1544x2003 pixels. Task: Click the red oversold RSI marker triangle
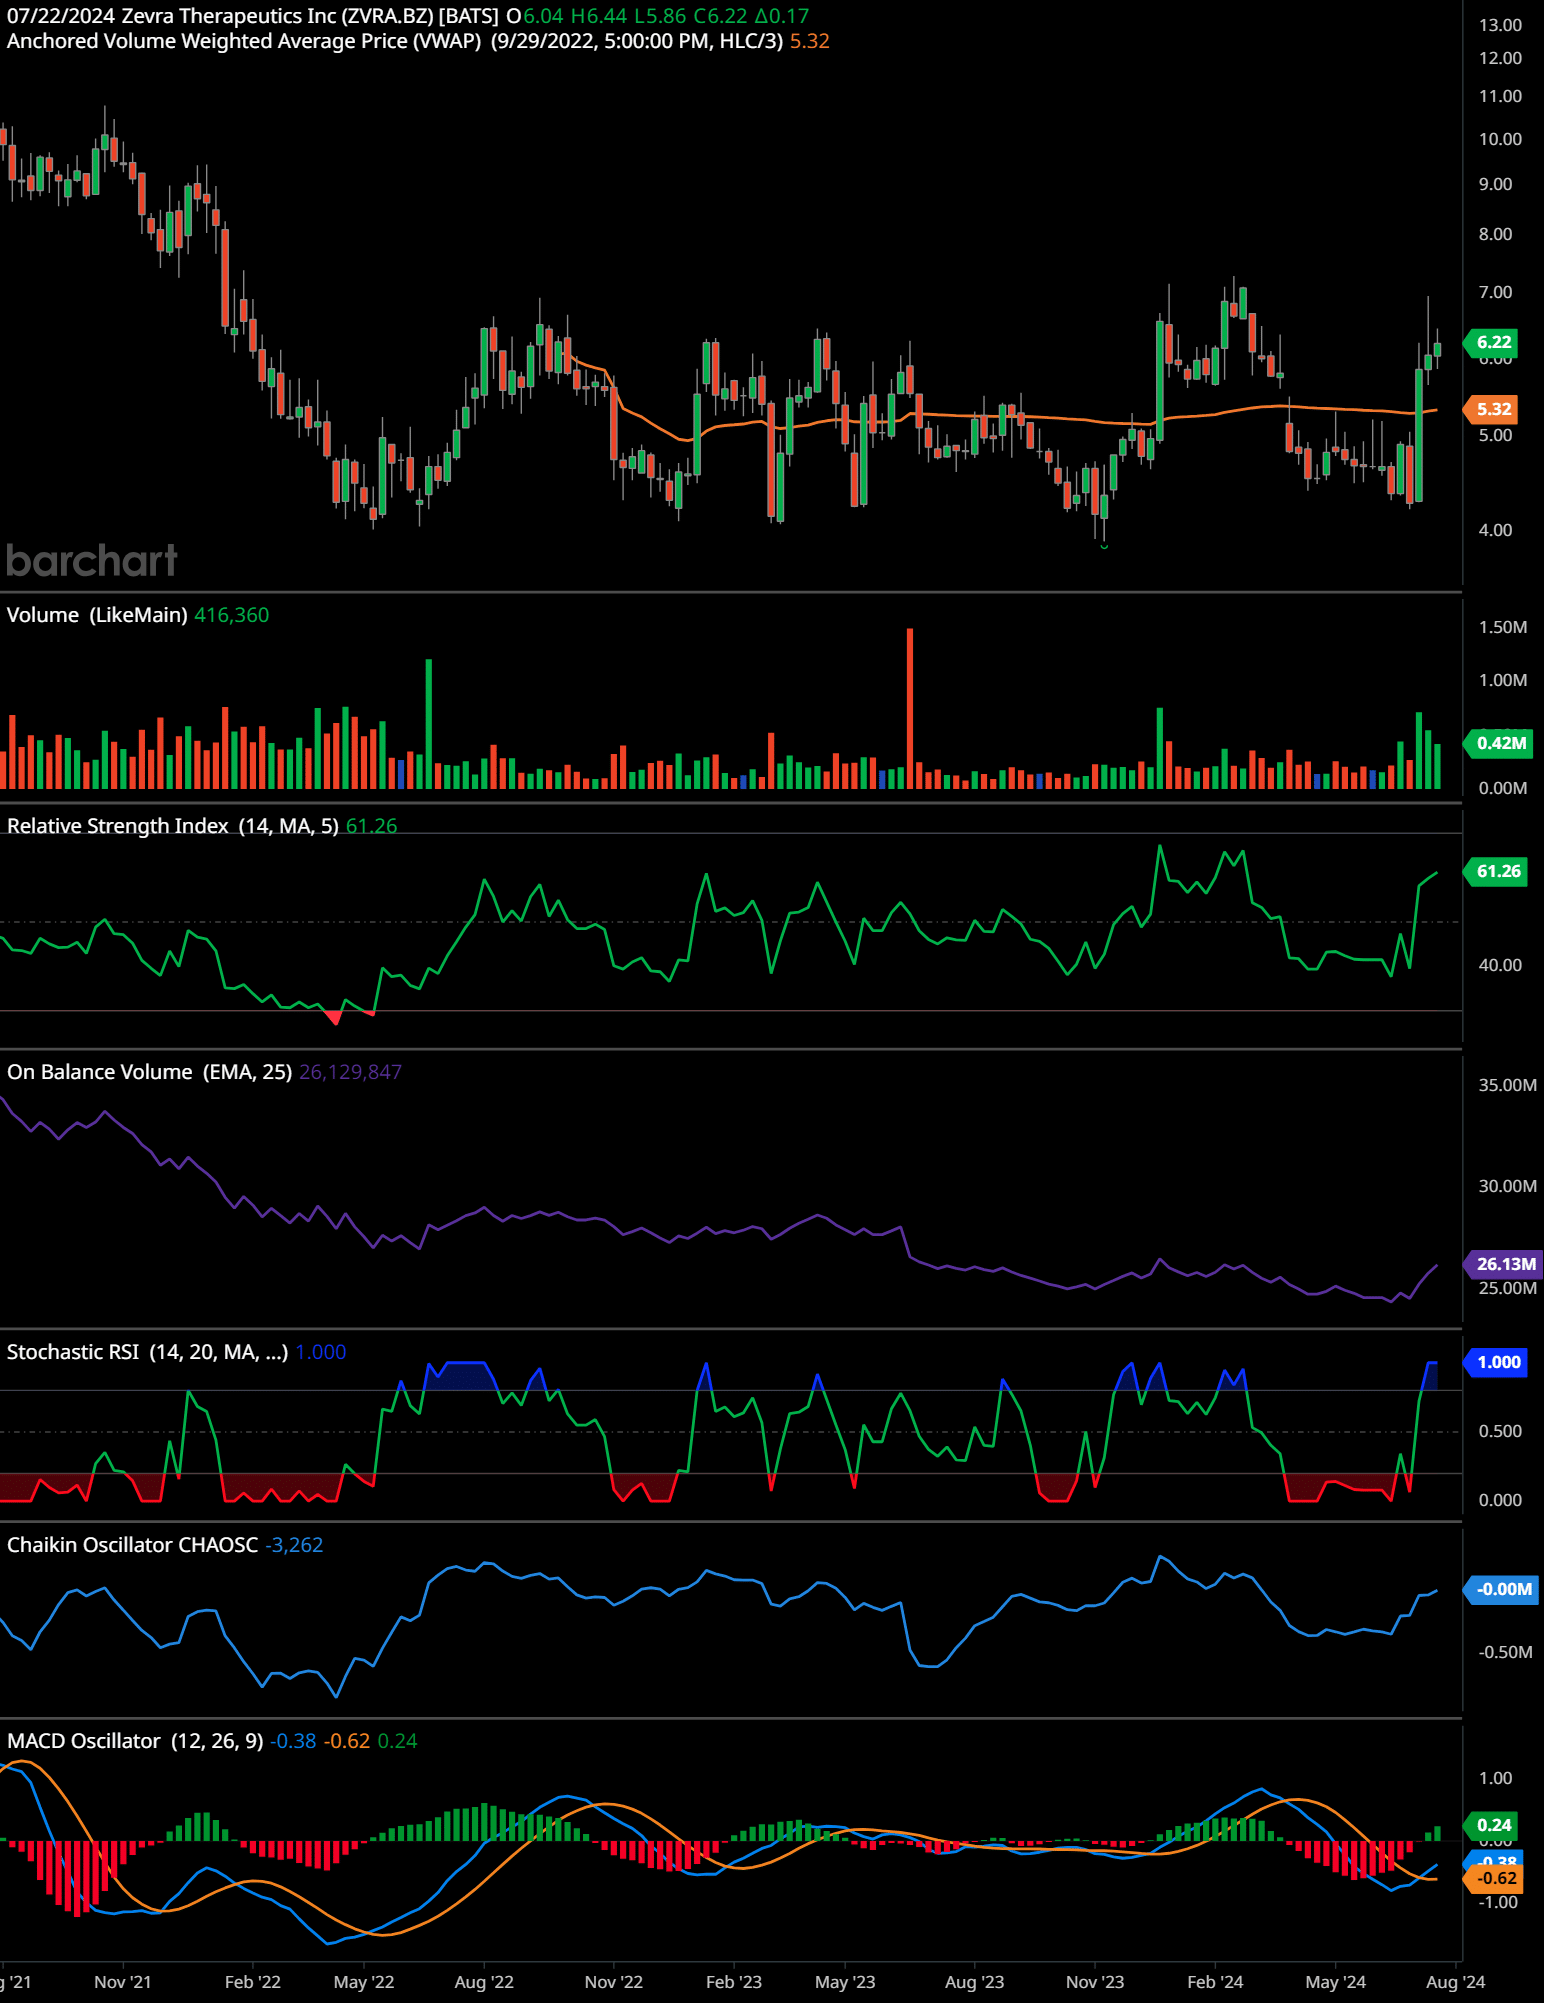pos(334,1018)
